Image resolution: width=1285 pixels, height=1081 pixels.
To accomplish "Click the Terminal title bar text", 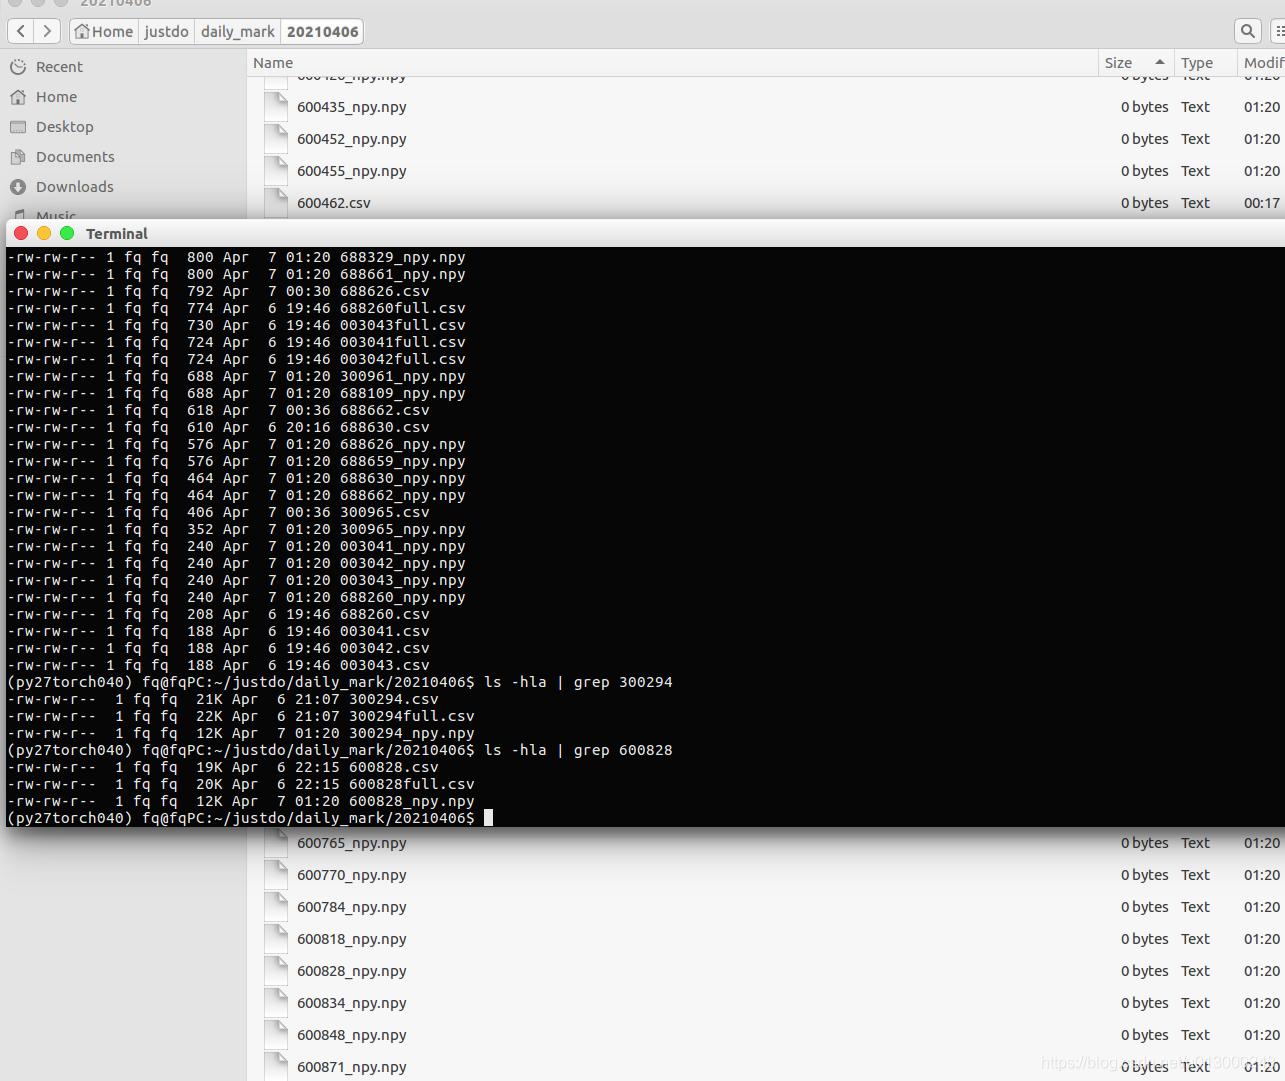I will 116,233.
